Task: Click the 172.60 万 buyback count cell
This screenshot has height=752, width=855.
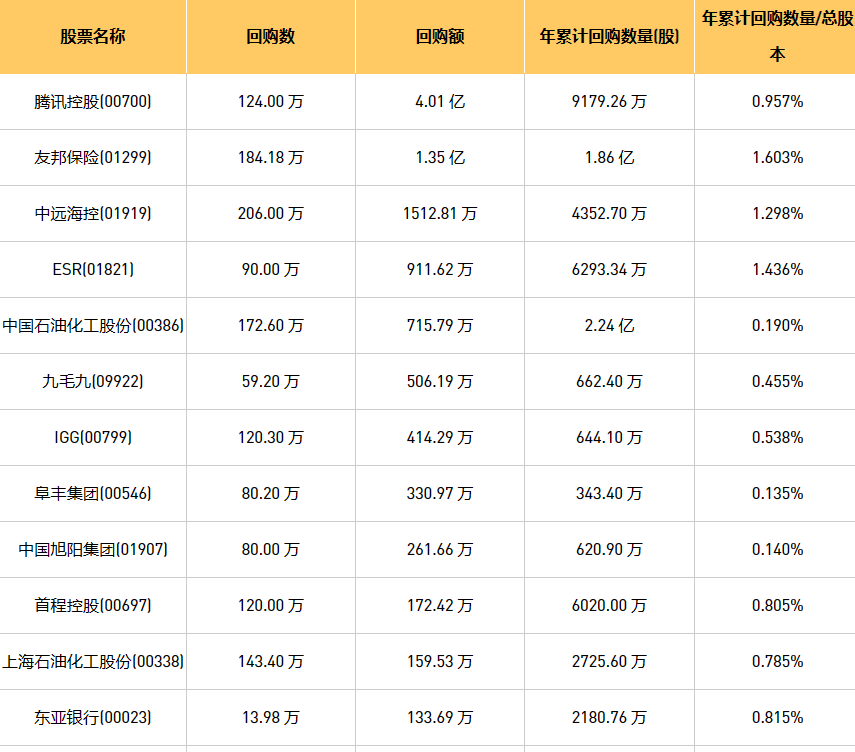Action: [270, 326]
